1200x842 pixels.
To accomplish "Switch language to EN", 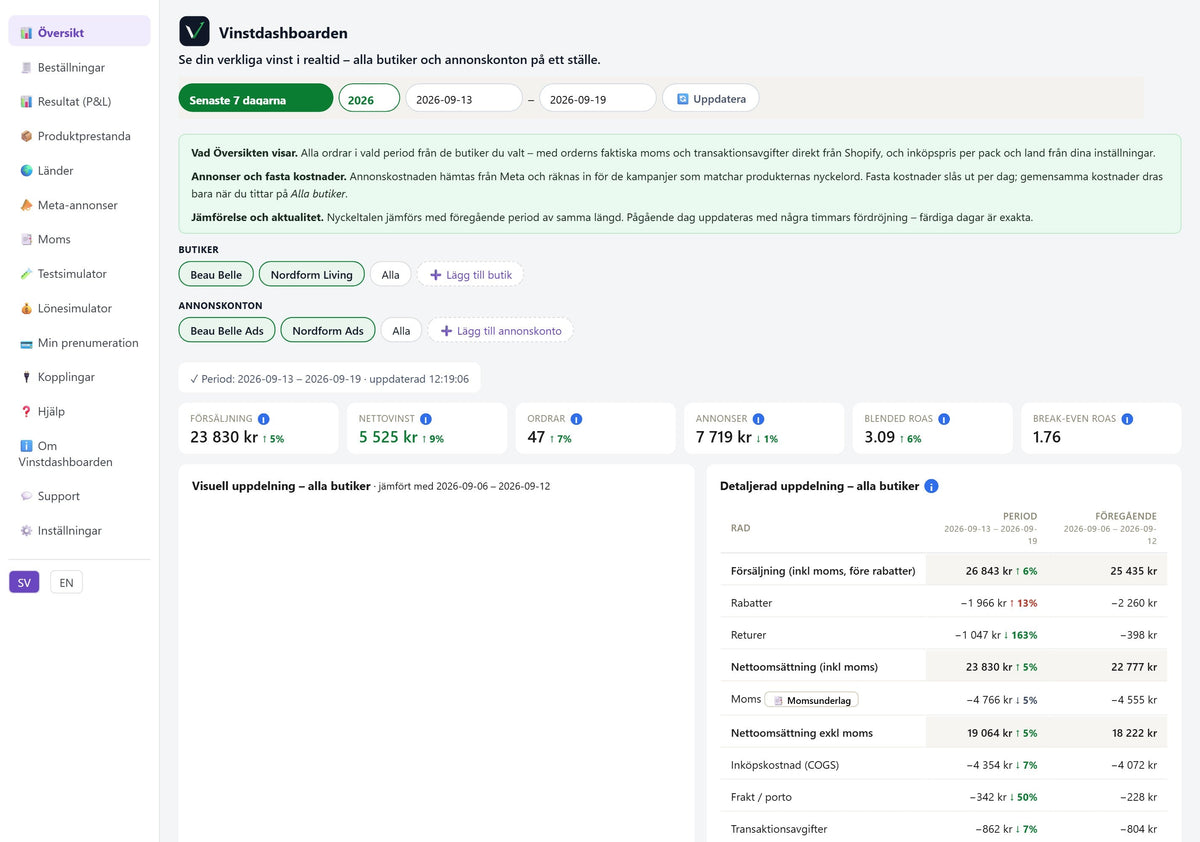I will pyautogui.click(x=66, y=583).
